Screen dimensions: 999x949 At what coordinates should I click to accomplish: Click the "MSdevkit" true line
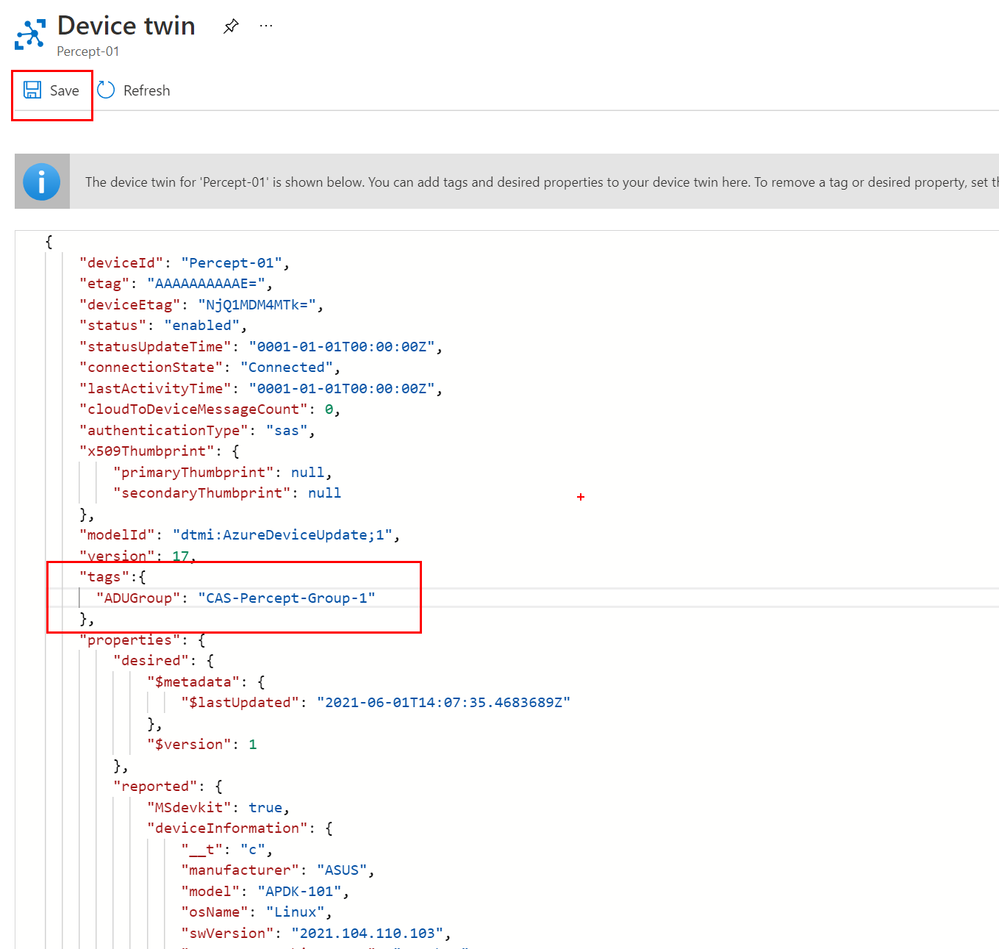point(219,808)
